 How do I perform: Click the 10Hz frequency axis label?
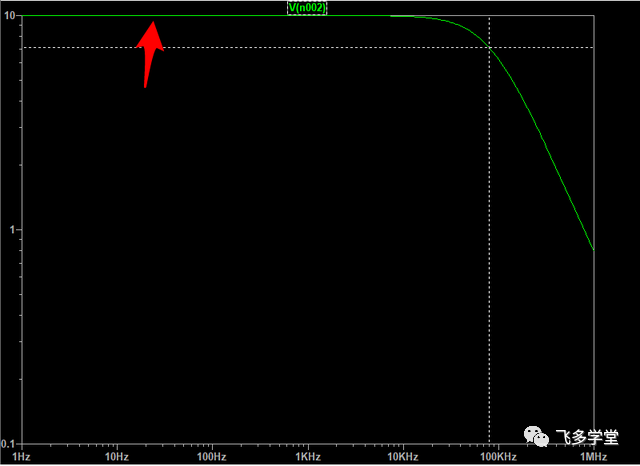[x=117, y=457]
